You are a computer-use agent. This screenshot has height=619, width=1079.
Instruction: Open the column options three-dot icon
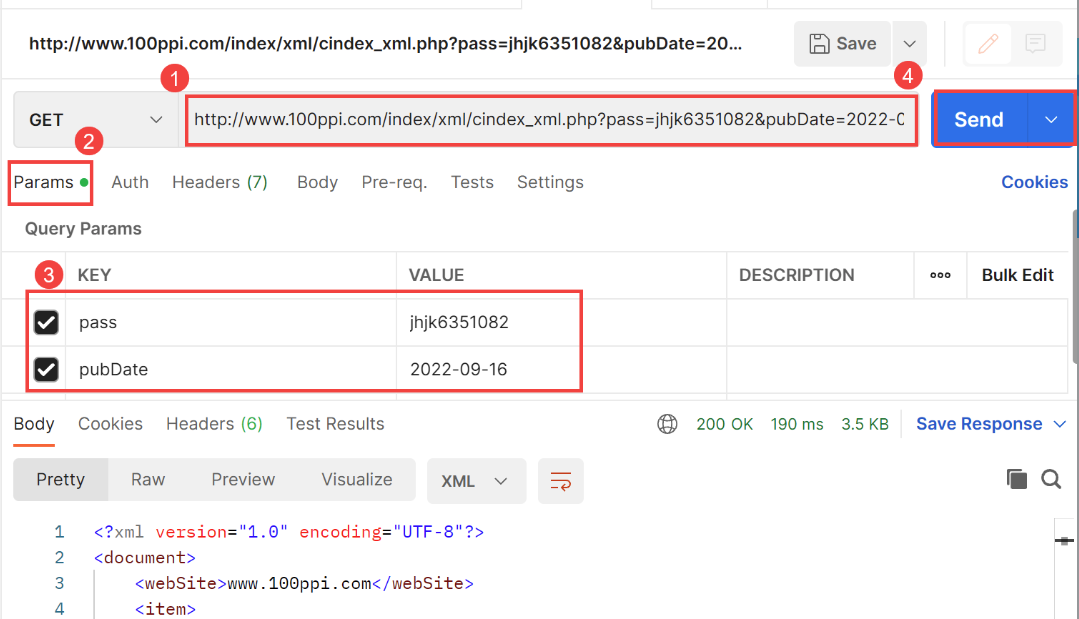coord(940,275)
